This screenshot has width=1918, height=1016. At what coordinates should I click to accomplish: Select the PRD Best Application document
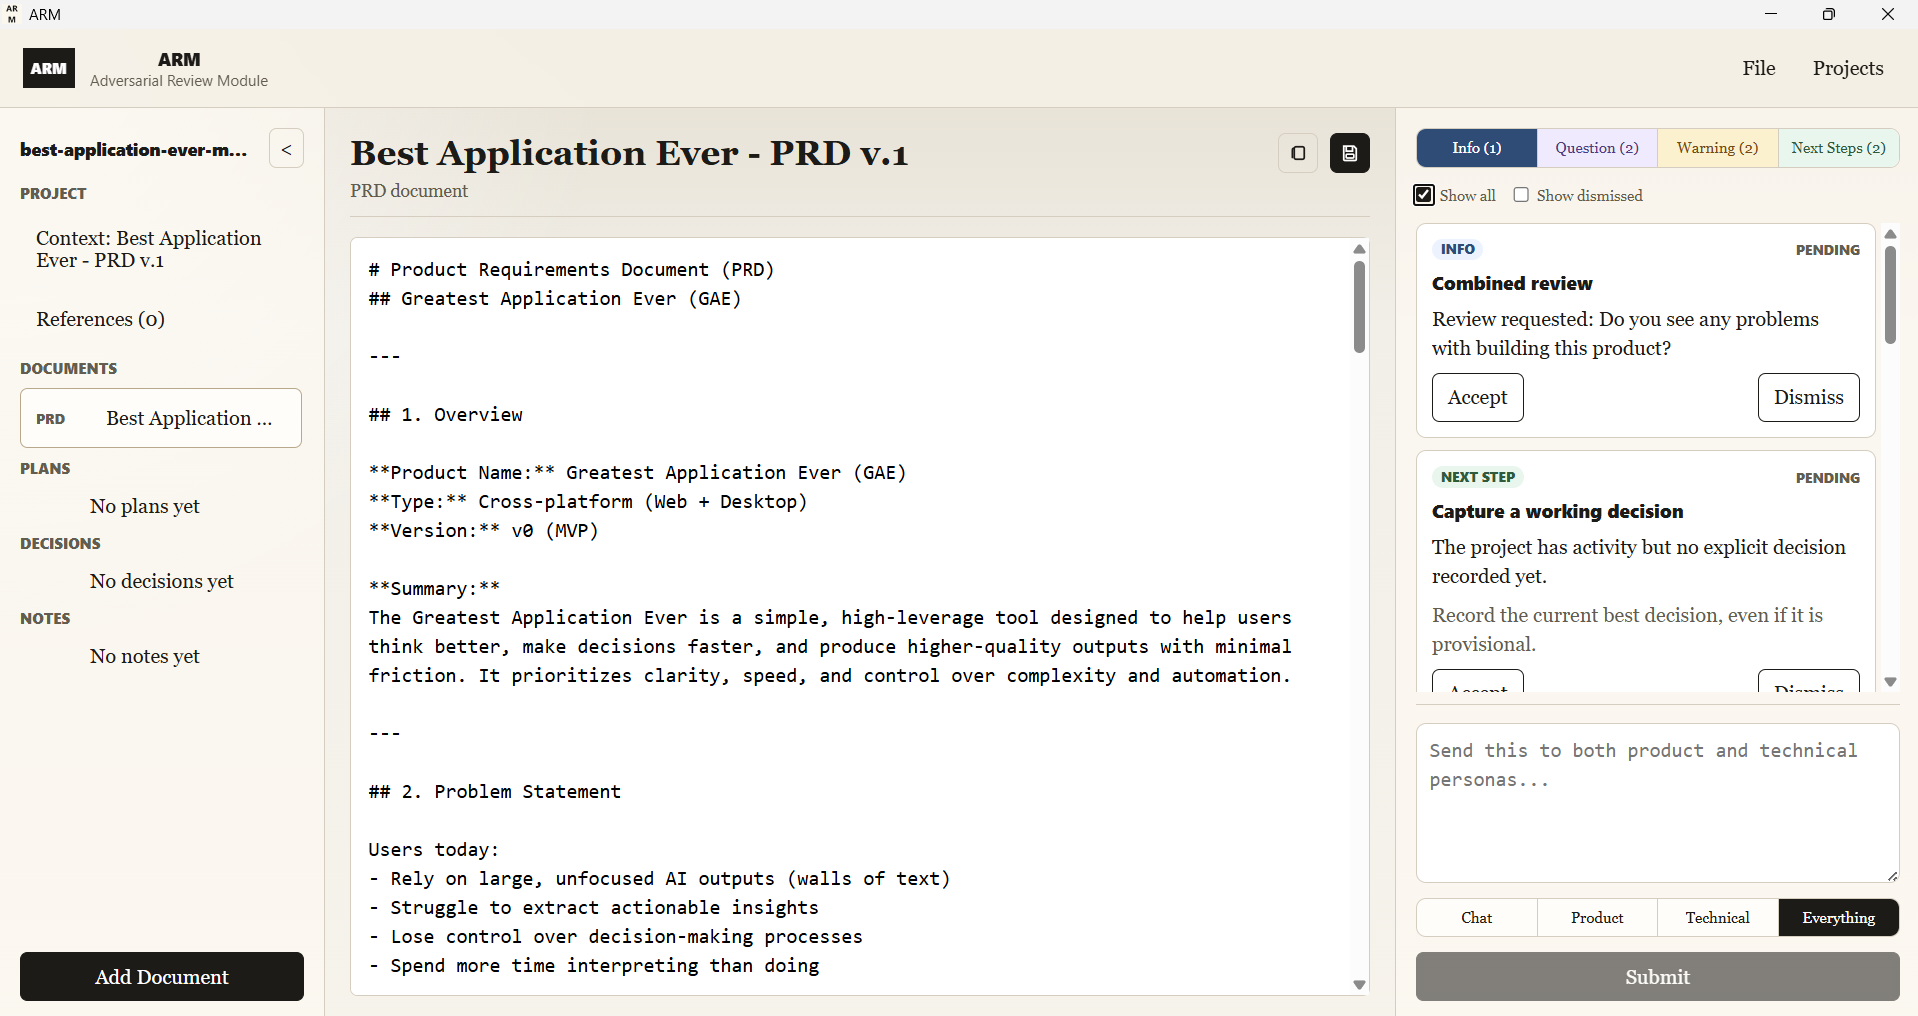click(x=161, y=418)
